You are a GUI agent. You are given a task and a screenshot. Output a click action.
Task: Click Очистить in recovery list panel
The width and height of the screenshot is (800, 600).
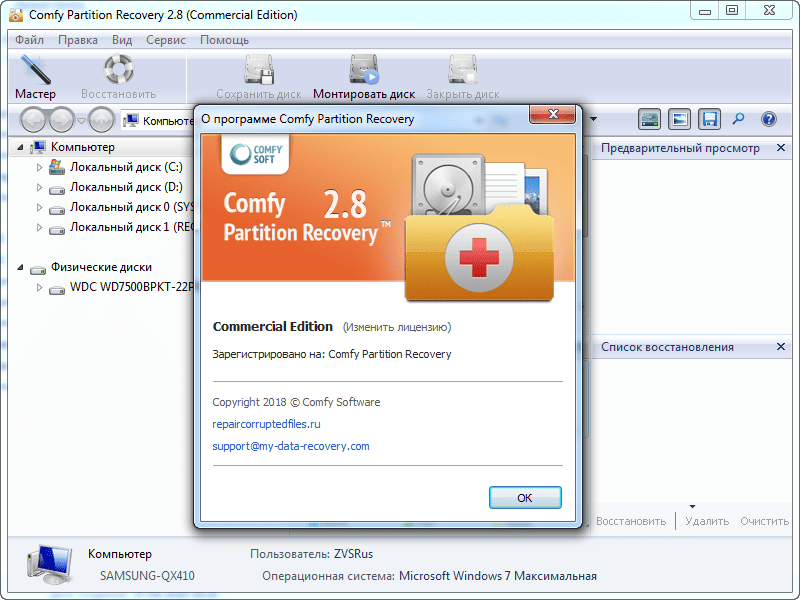(x=764, y=521)
